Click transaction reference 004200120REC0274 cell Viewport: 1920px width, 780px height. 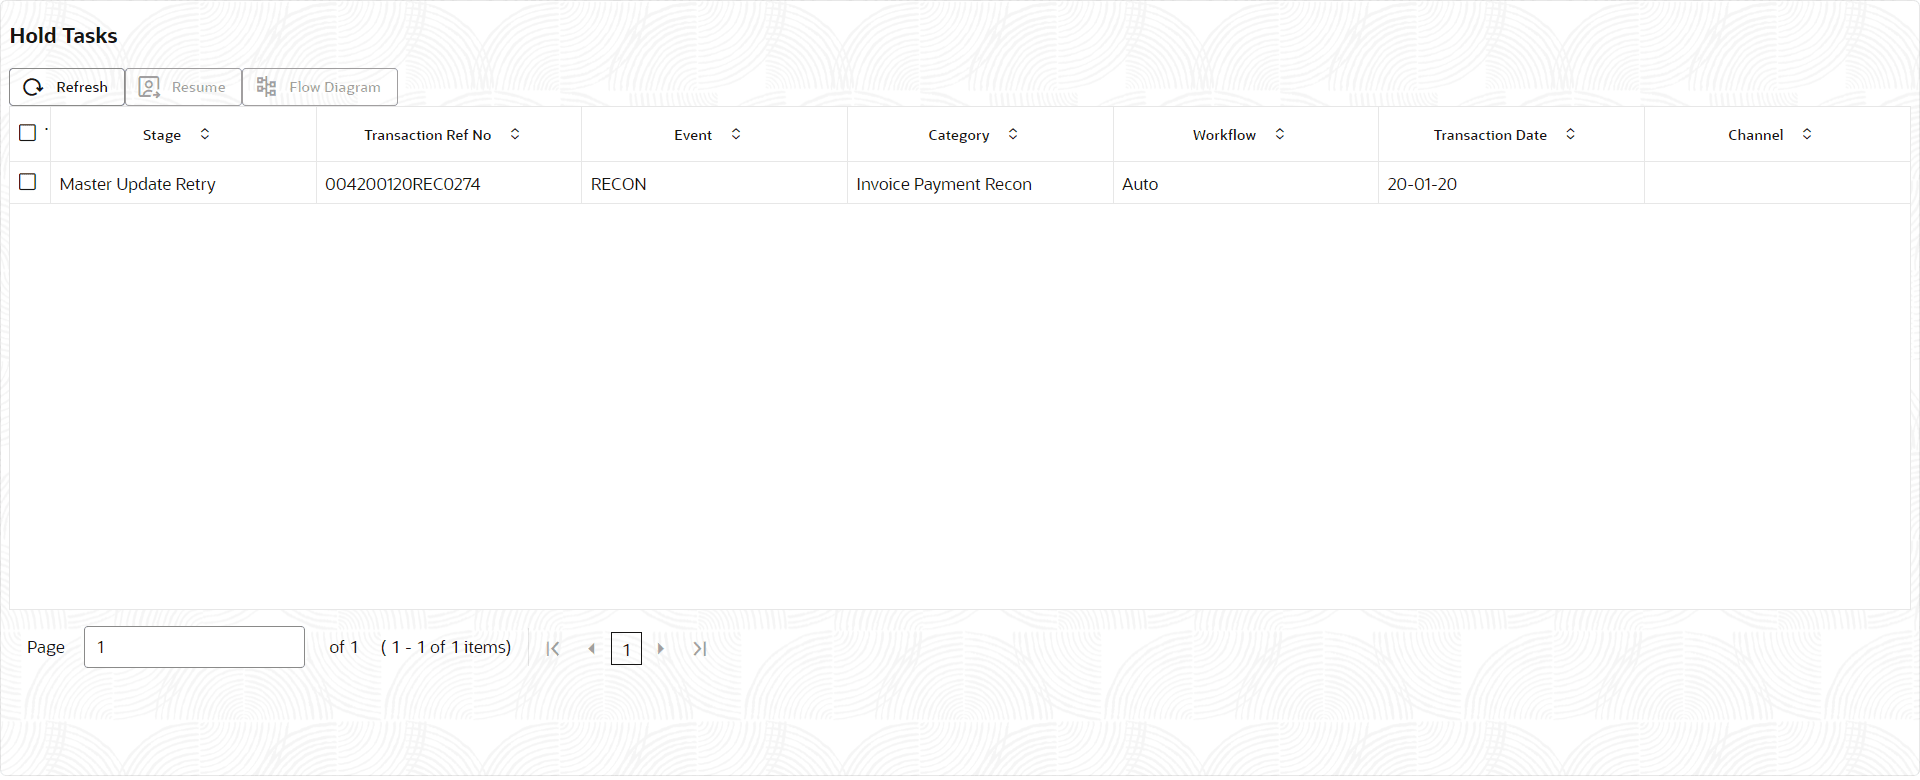pos(403,184)
